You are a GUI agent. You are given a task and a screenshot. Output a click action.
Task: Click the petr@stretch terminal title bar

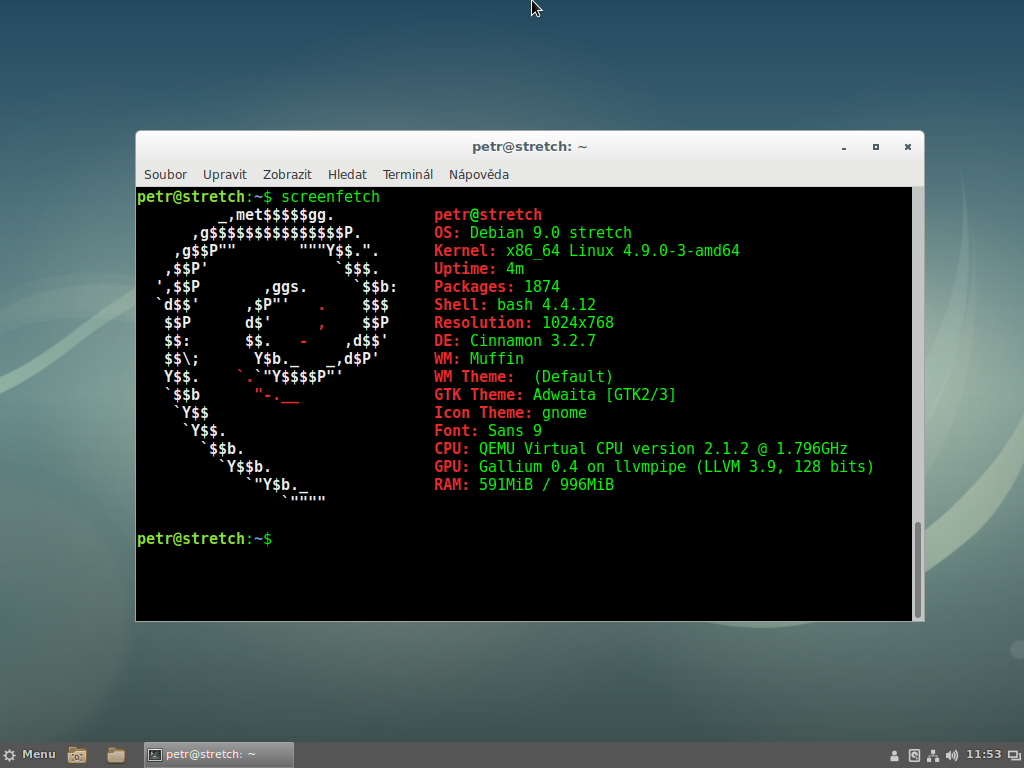[x=529, y=146]
